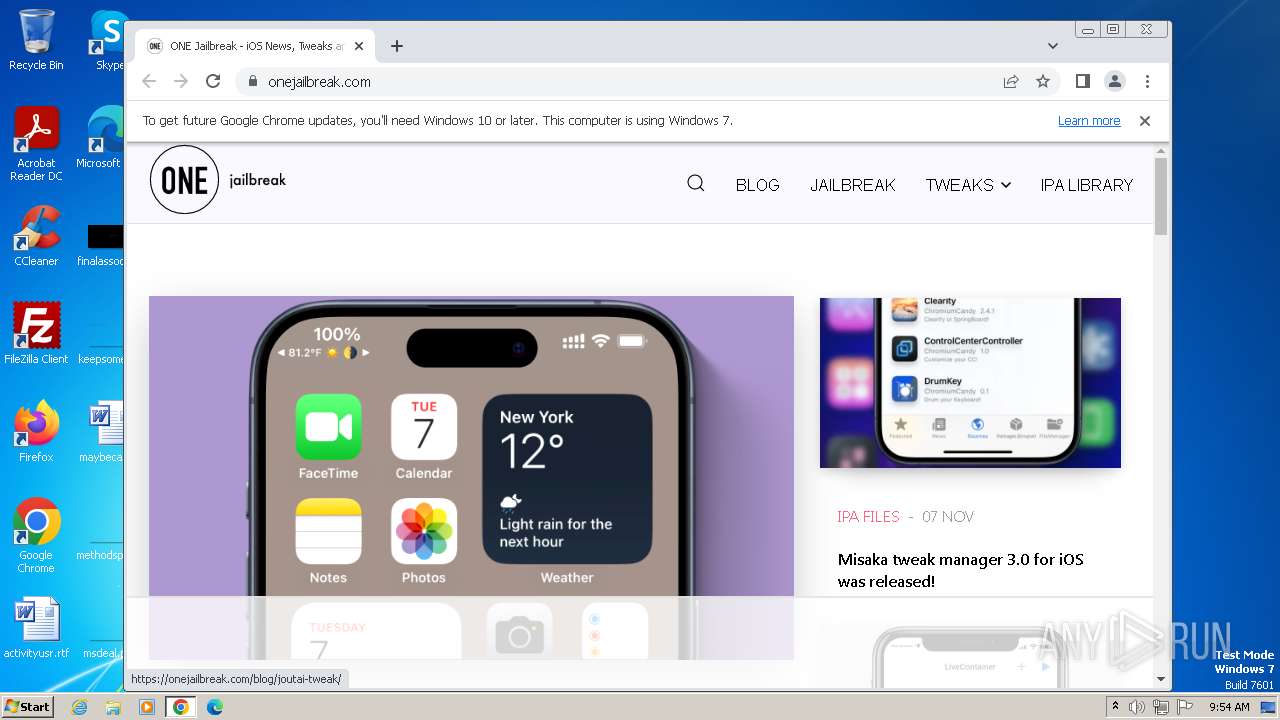Open the site search magnifier
The height and width of the screenshot is (720, 1280).
[x=696, y=183]
